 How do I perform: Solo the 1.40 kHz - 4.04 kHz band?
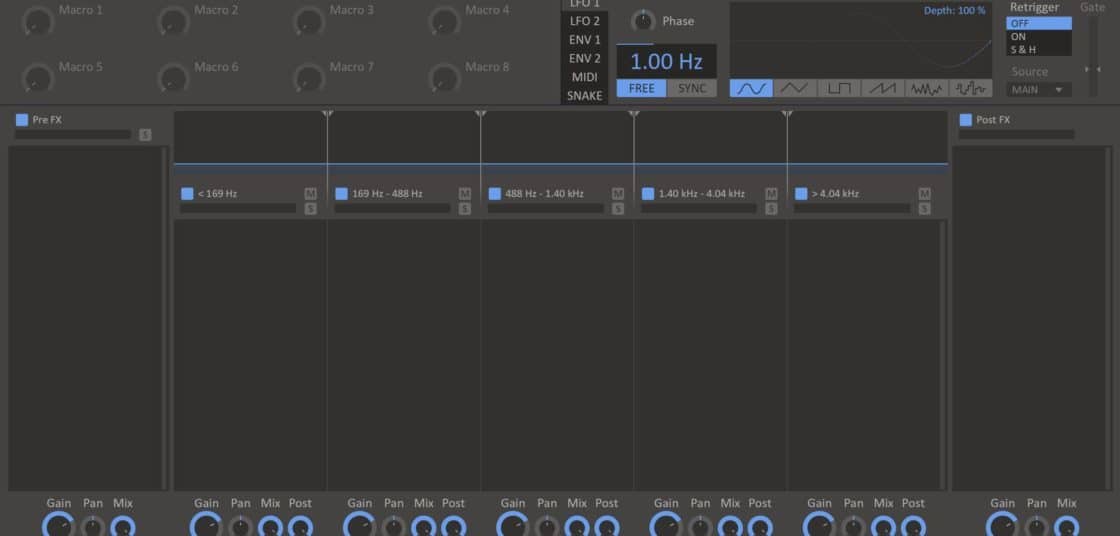click(x=771, y=209)
